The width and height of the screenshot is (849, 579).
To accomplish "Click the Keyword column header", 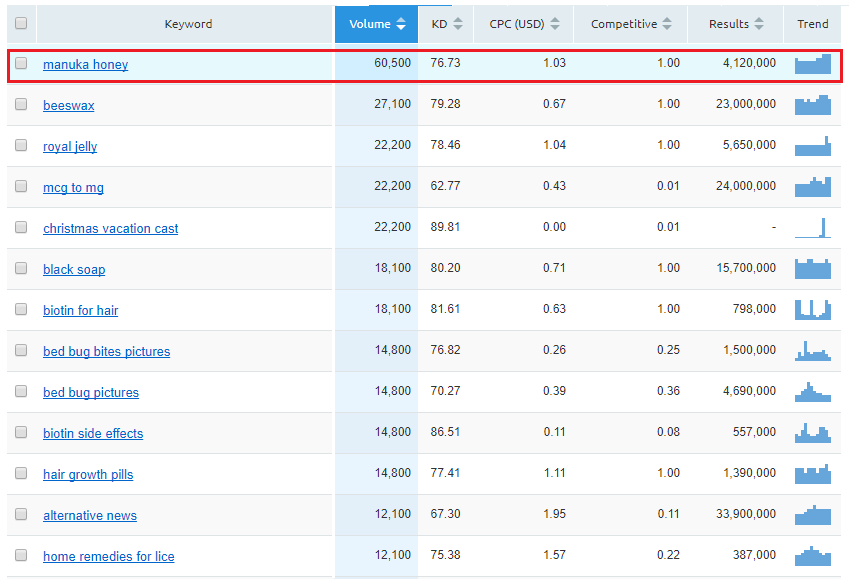I will [x=188, y=24].
